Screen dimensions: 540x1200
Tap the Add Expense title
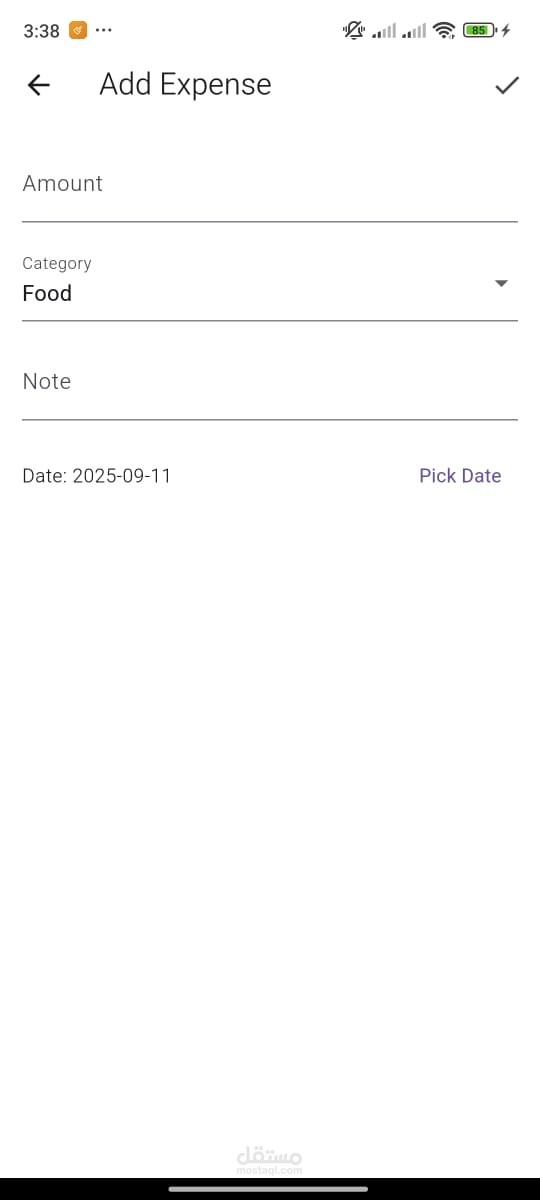click(185, 85)
